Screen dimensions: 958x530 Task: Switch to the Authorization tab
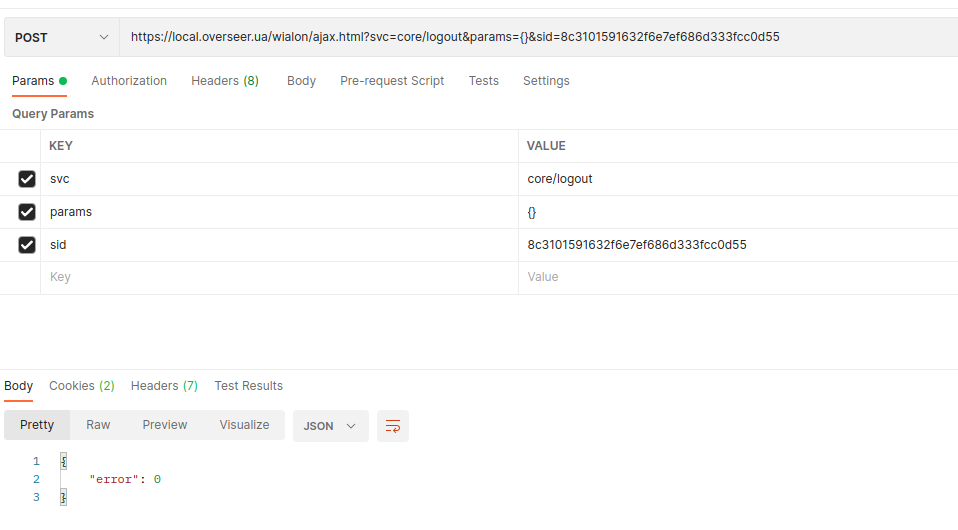click(x=129, y=81)
